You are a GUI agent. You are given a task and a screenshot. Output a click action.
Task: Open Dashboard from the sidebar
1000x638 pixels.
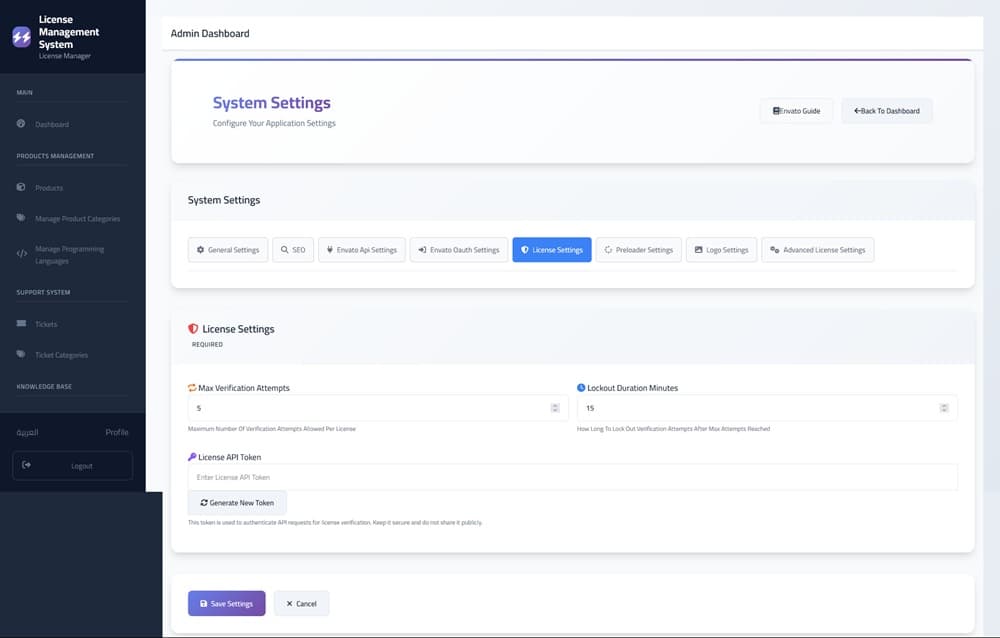pyautogui.click(x=52, y=125)
